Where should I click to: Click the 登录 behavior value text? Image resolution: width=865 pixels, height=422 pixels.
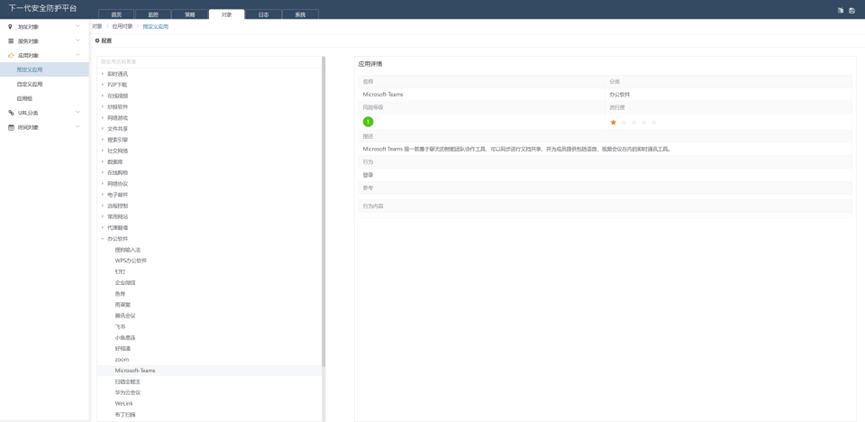coord(368,175)
